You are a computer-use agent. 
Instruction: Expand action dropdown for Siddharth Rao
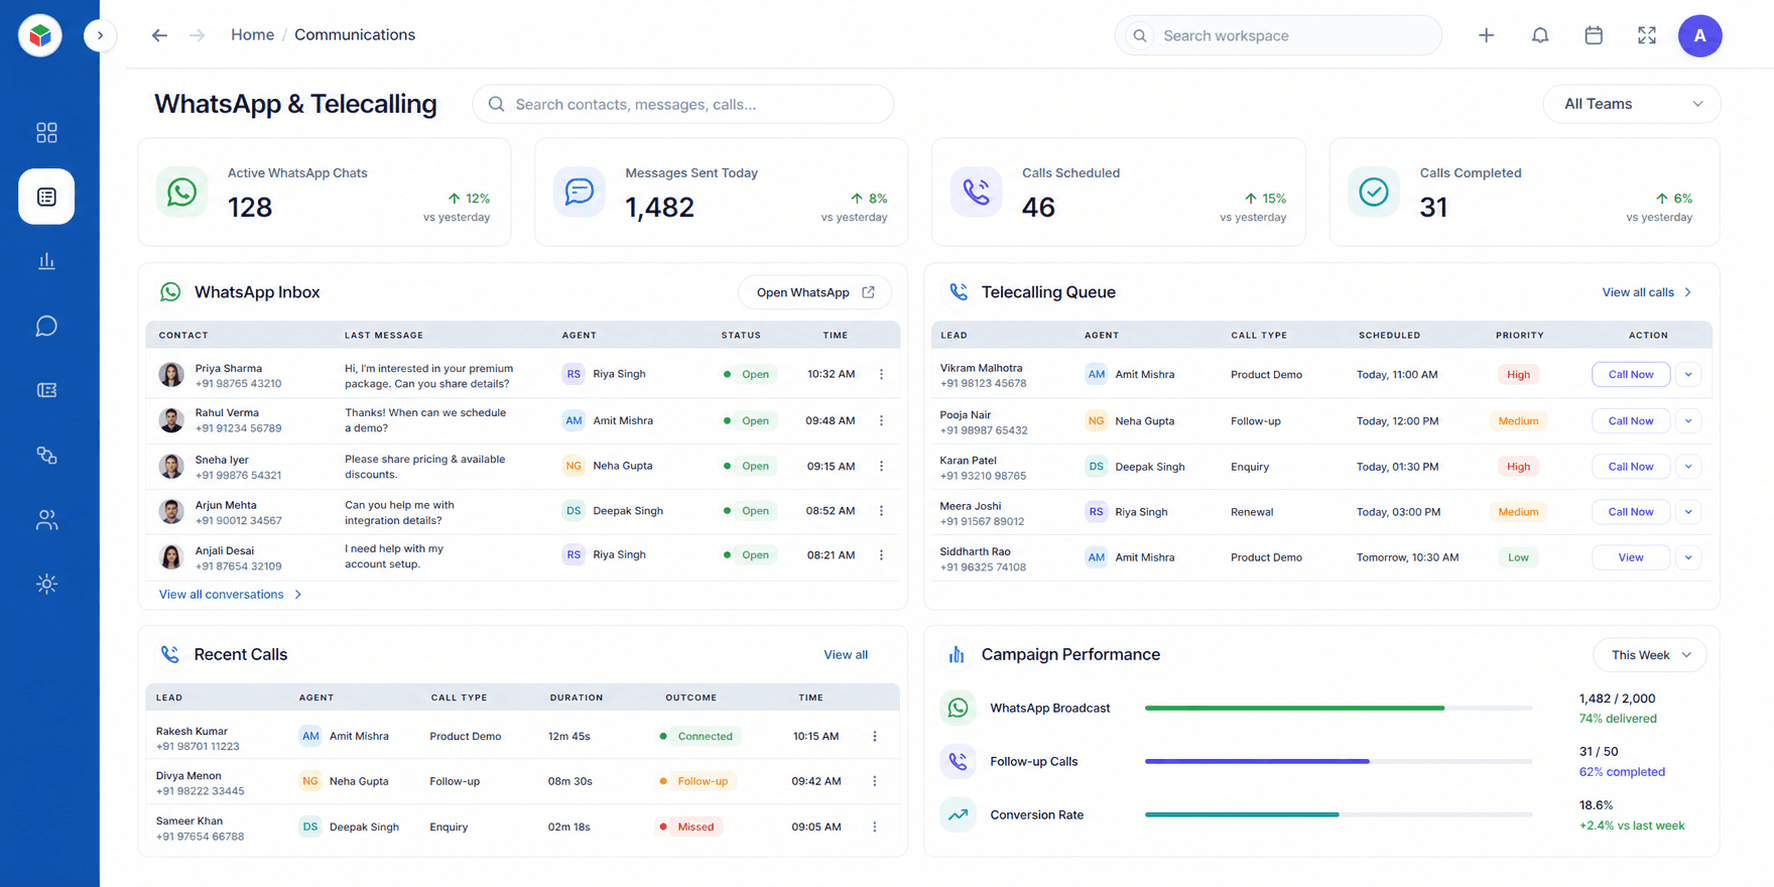[1688, 557]
